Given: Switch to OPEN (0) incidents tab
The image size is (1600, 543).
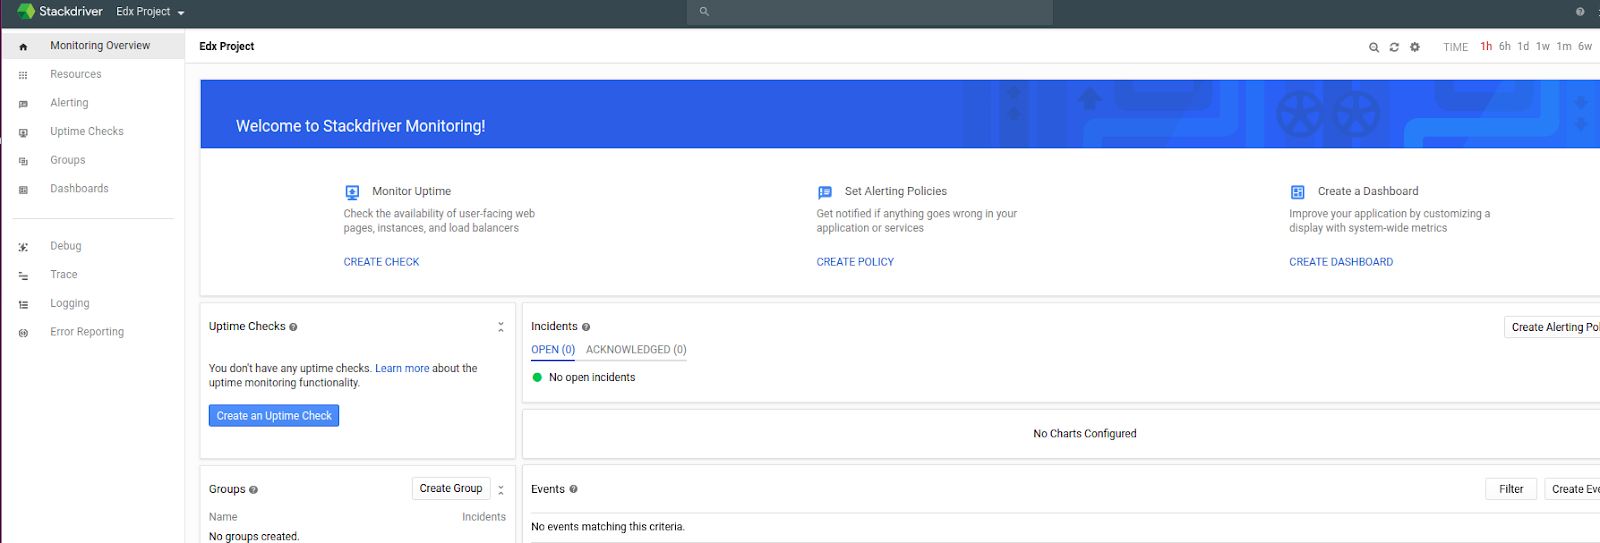Looking at the screenshot, I should click(553, 350).
